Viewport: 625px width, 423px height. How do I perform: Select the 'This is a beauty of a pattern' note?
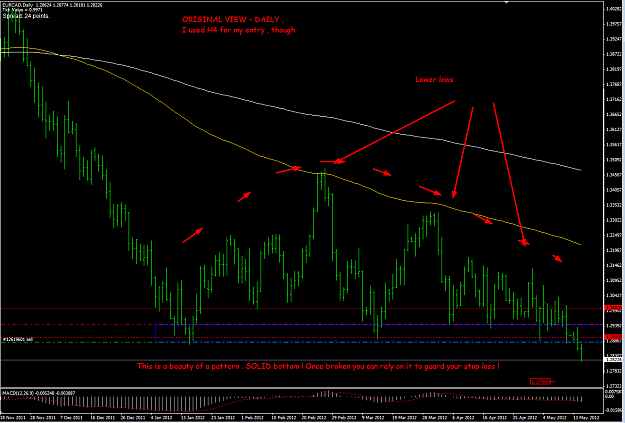pyautogui.click(x=318, y=366)
